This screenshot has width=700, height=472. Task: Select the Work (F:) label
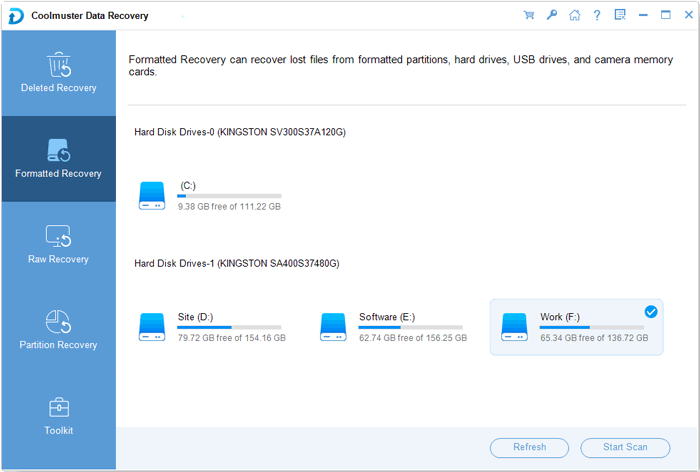(560, 317)
